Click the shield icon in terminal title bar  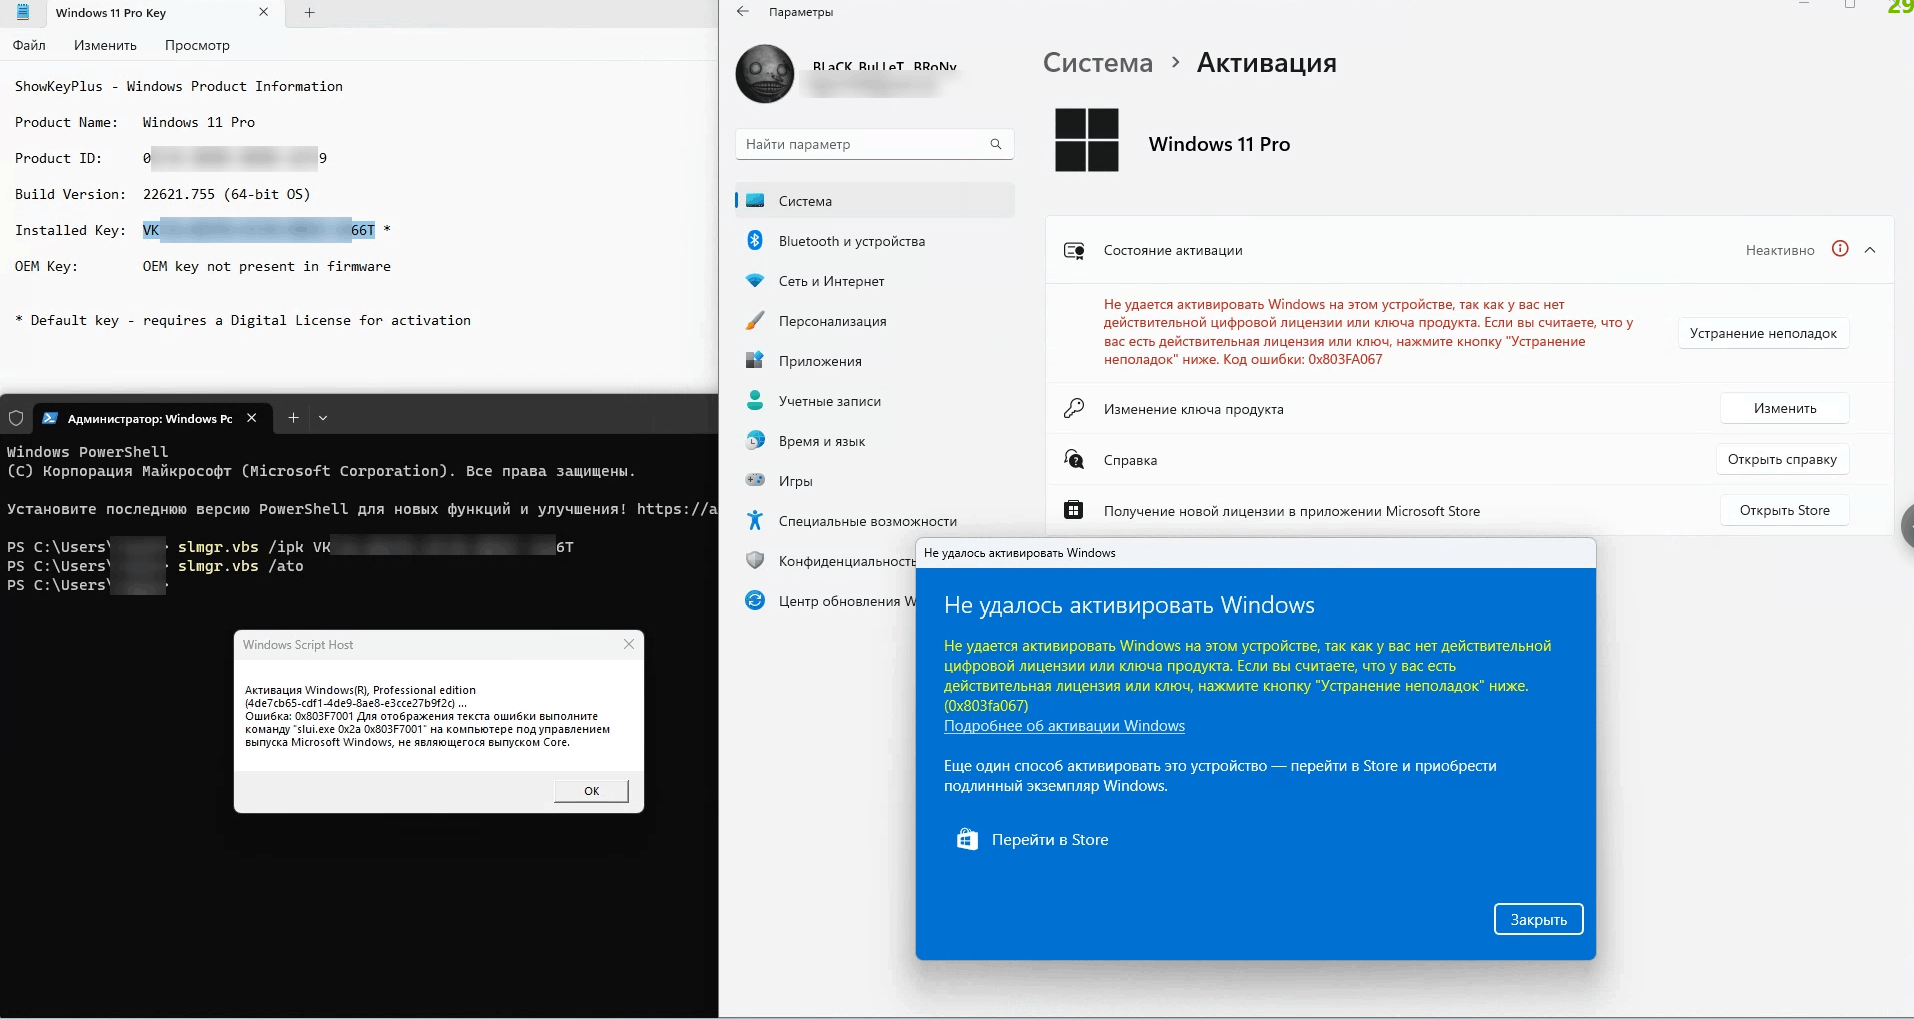[x=16, y=418]
